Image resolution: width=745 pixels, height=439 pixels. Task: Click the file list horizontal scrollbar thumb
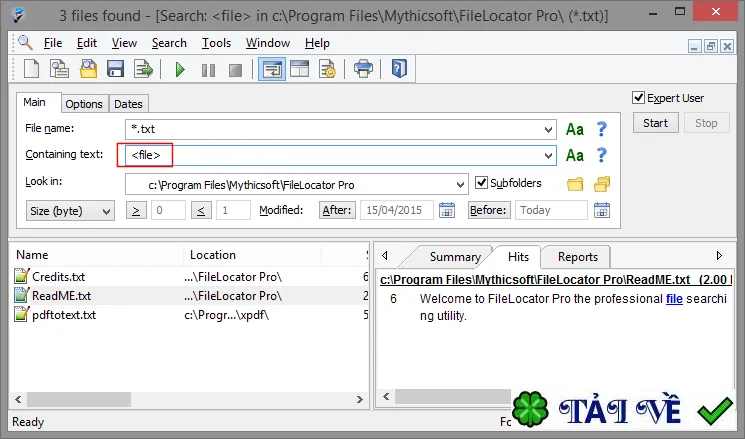[x=78, y=399]
